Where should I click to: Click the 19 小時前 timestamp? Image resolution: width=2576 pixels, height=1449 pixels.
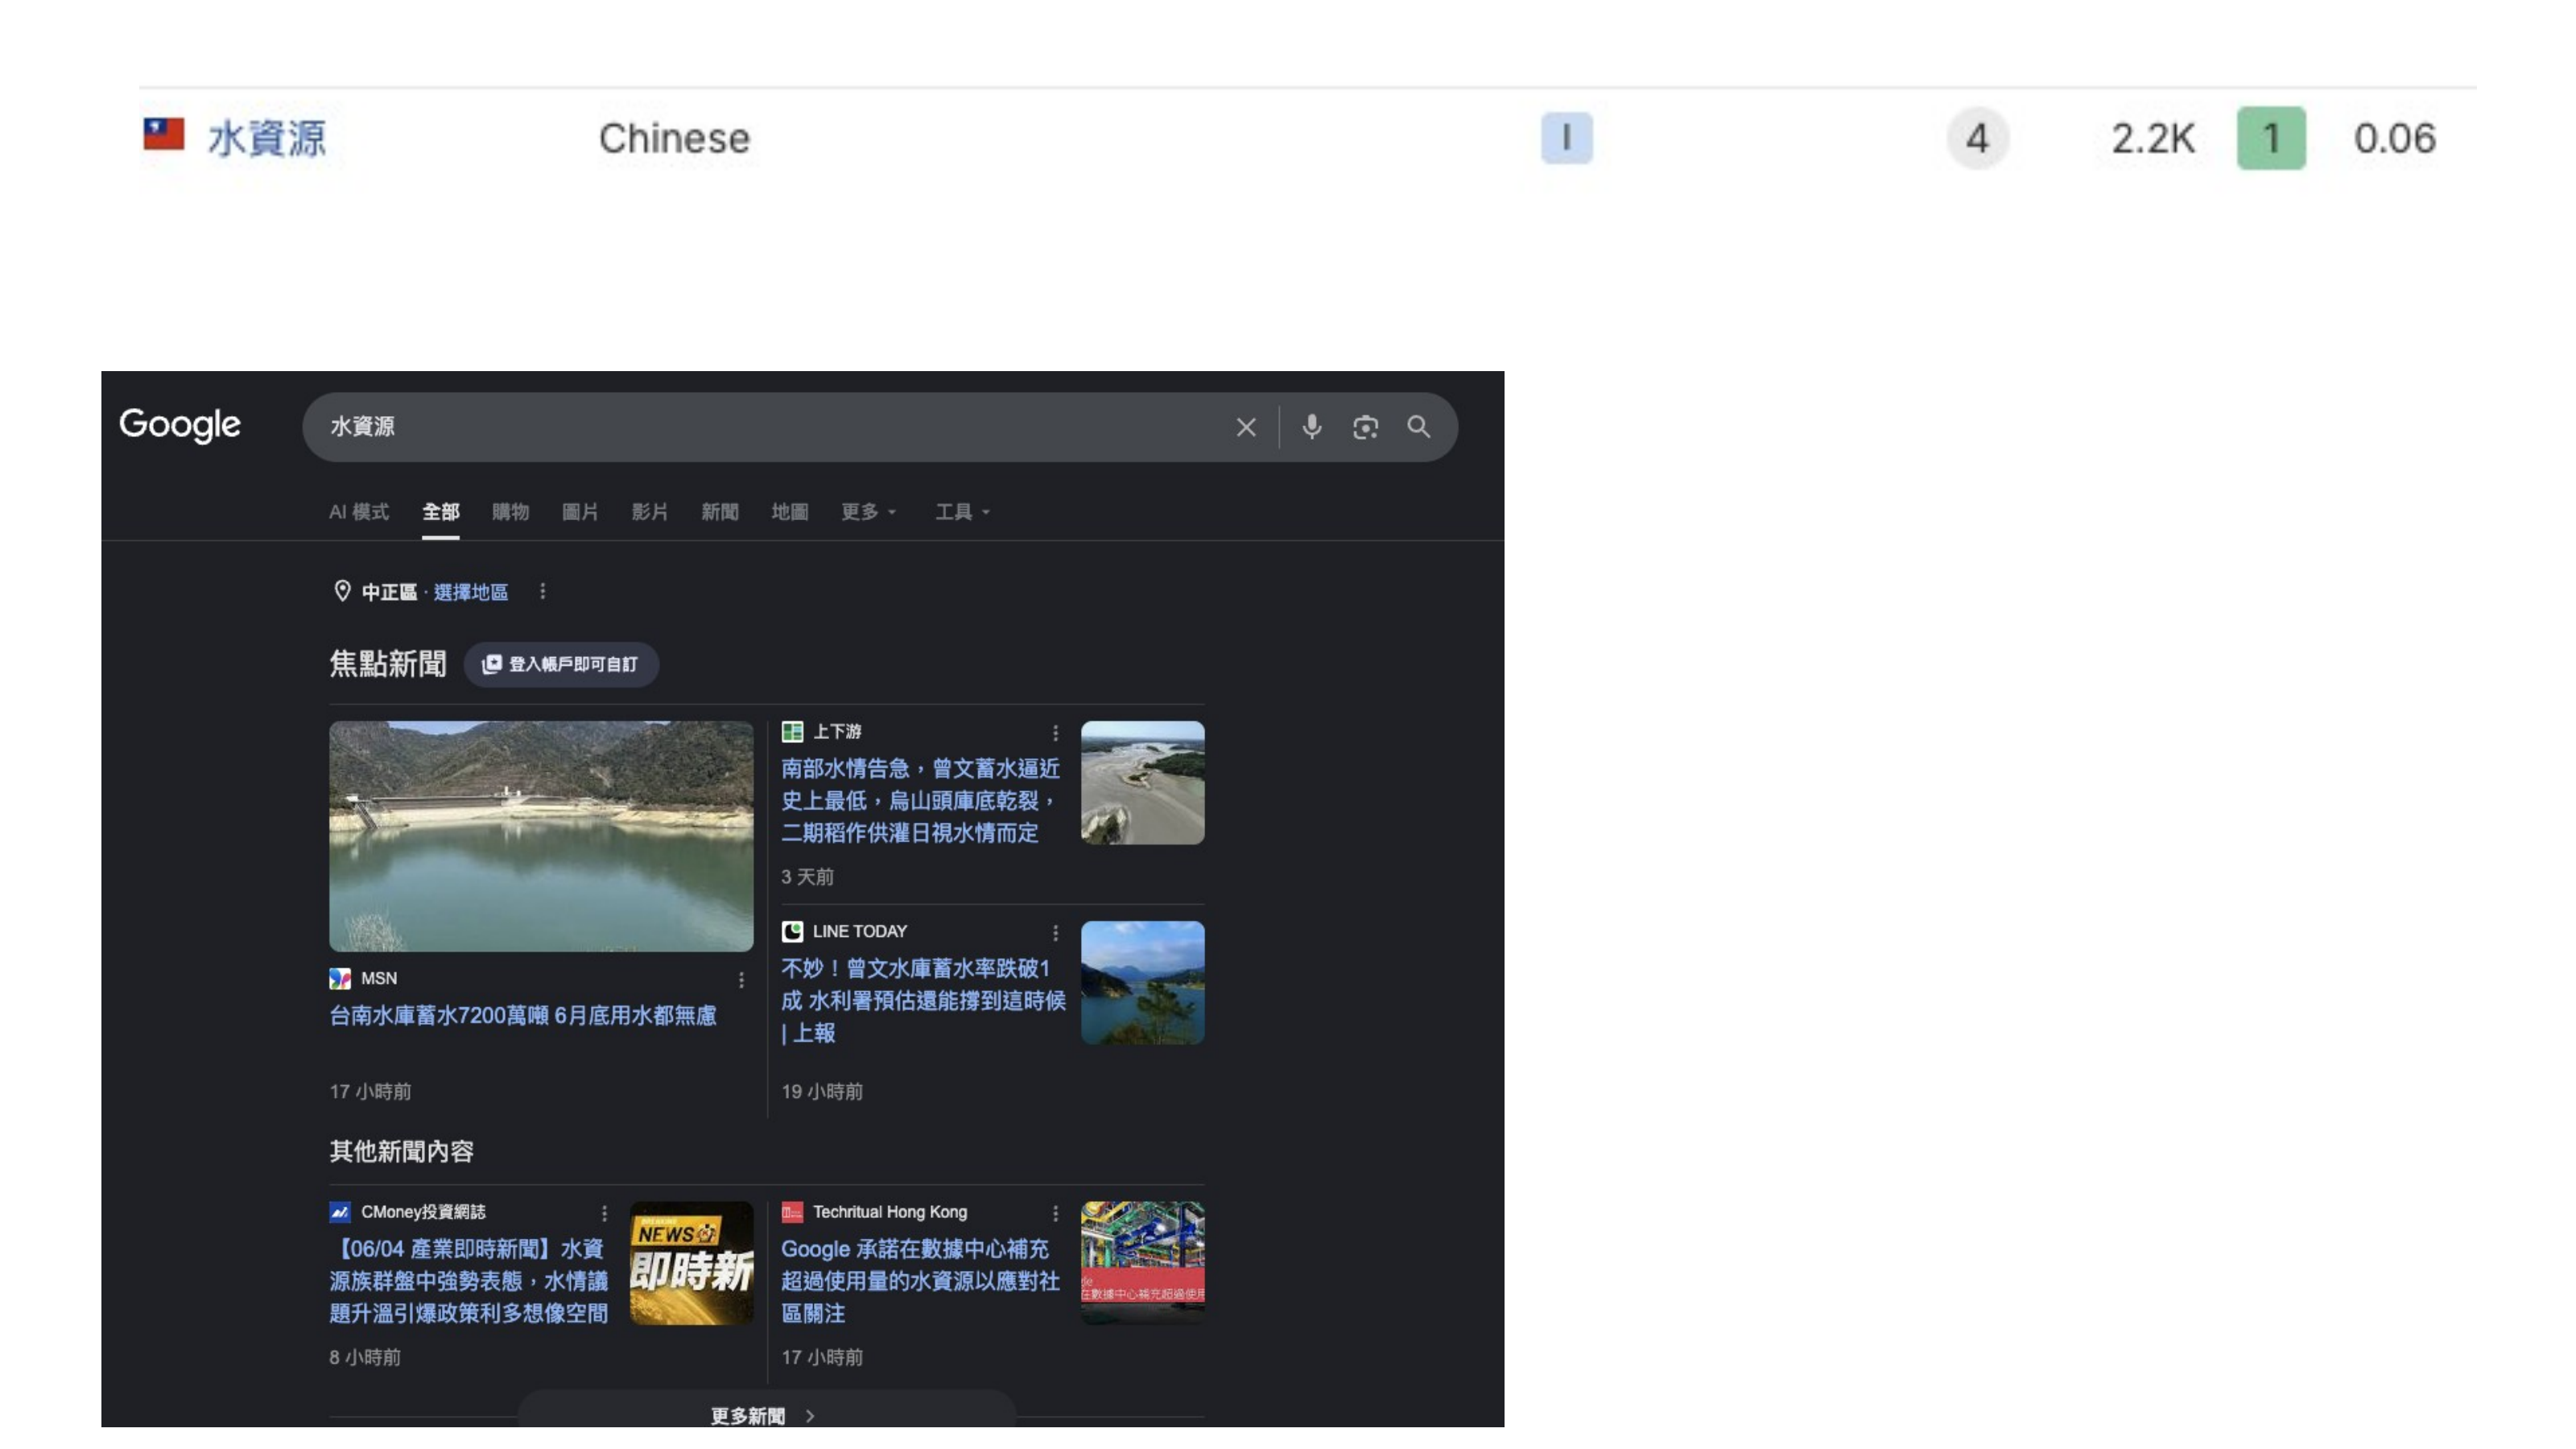(x=822, y=1091)
